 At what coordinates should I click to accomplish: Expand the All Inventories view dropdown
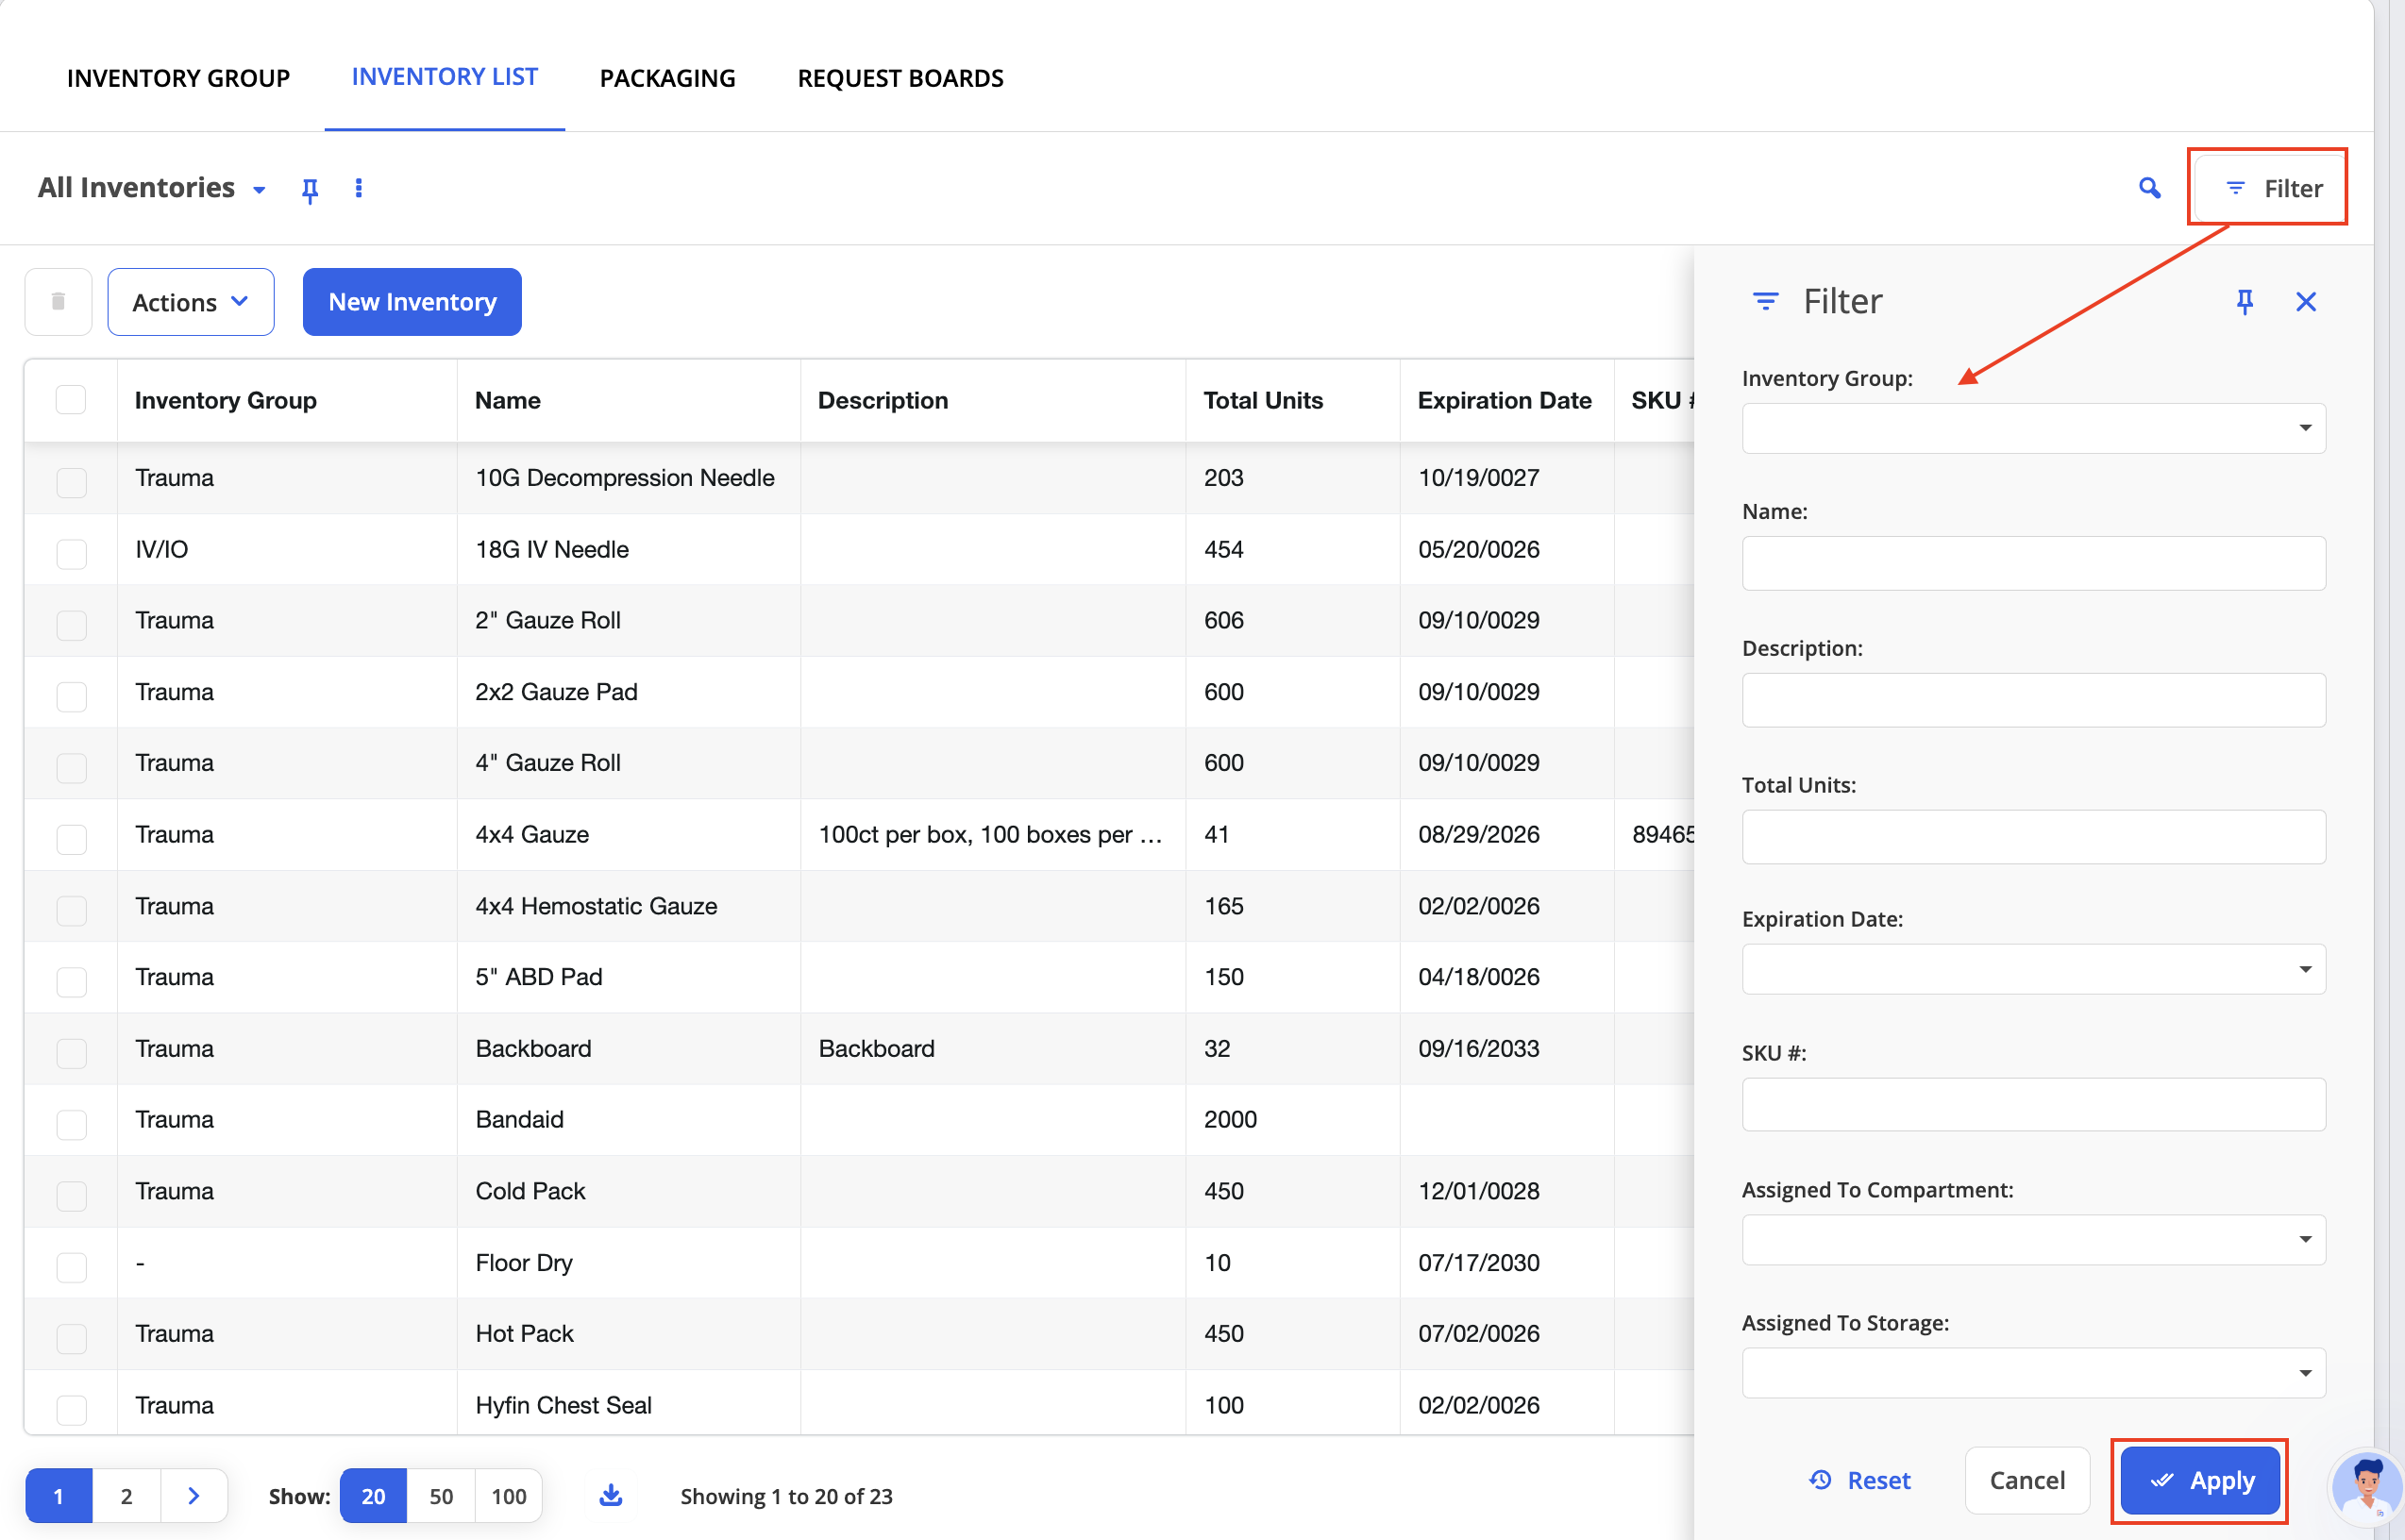pyautogui.click(x=259, y=190)
